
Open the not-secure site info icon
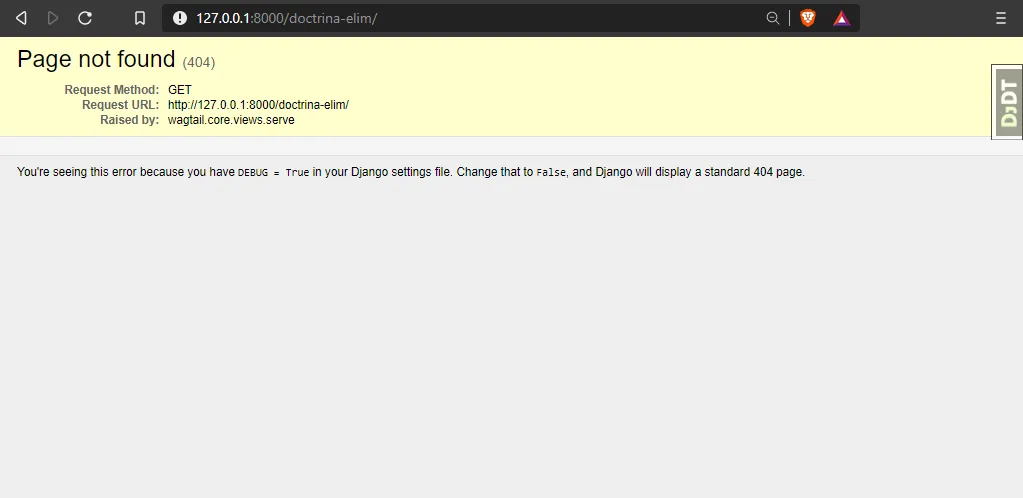(x=180, y=18)
